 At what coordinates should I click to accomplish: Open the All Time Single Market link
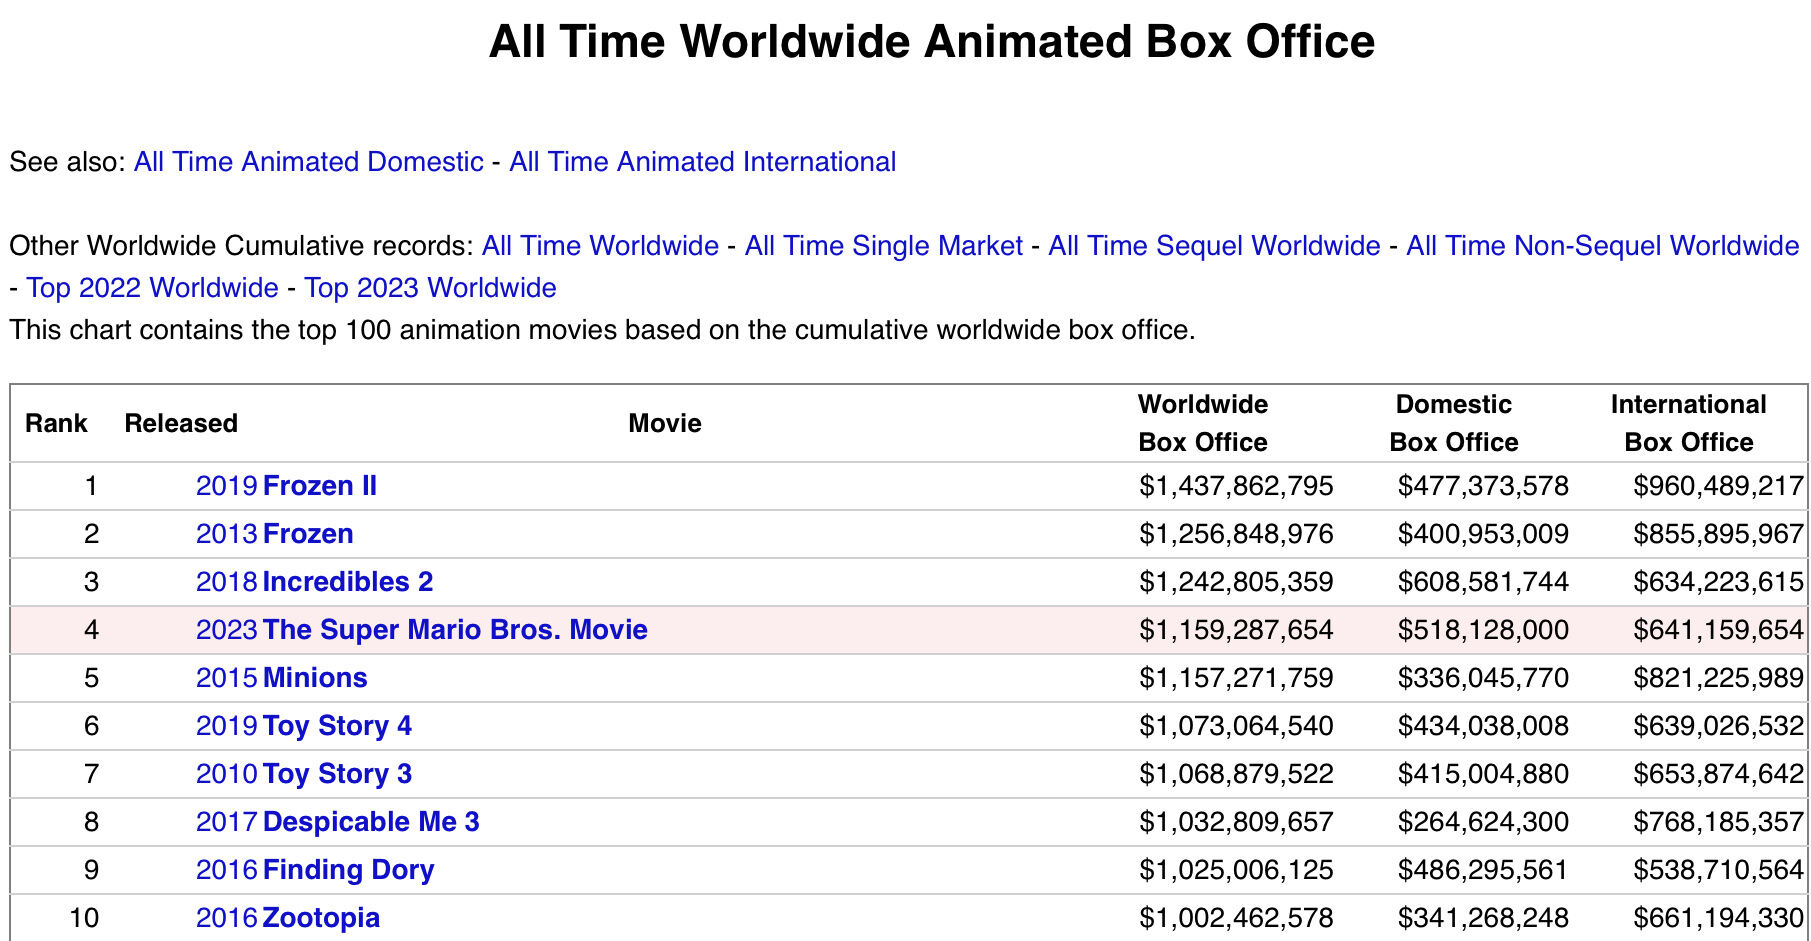point(883,246)
